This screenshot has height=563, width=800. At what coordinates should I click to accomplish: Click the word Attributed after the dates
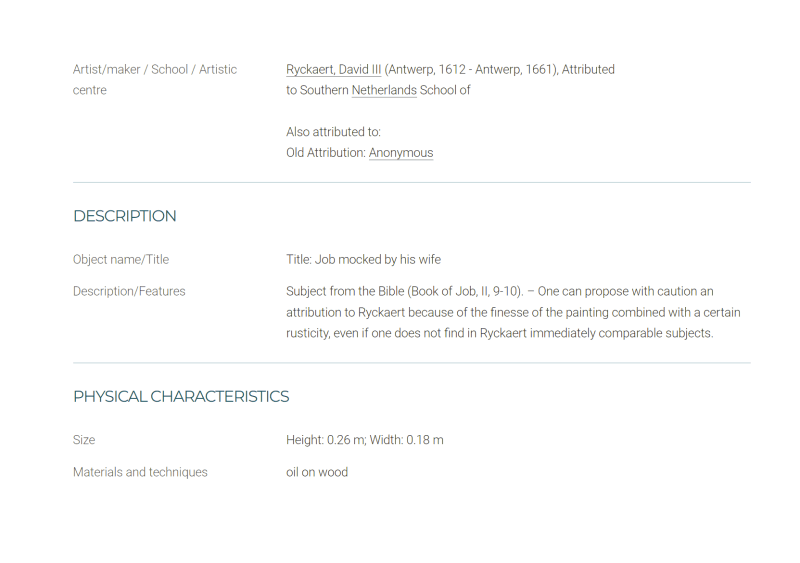[588, 69]
